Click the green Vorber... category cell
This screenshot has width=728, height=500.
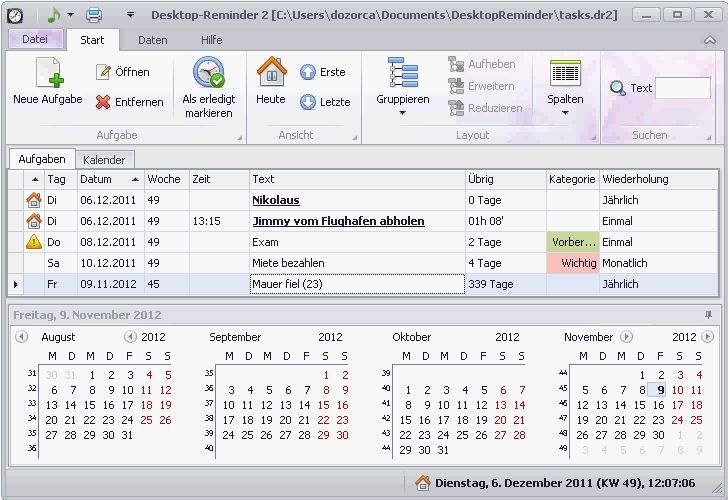tap(573, 242)
